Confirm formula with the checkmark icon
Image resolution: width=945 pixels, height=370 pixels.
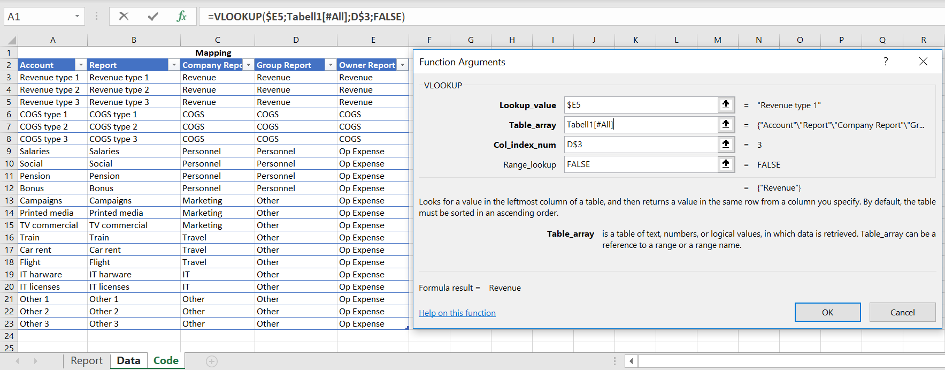[x=153, y=16]
